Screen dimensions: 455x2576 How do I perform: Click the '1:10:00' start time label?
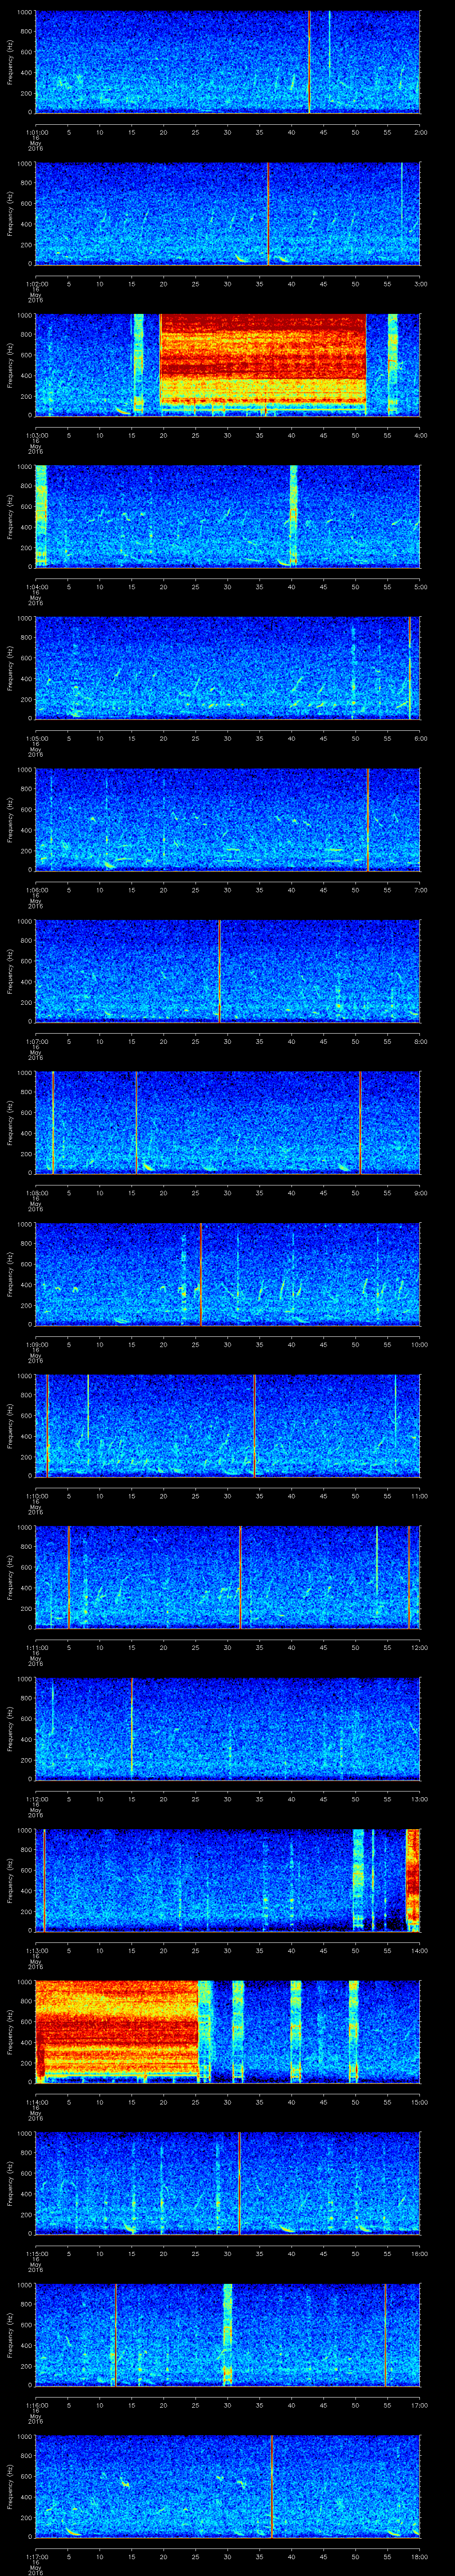[37, 1496]
